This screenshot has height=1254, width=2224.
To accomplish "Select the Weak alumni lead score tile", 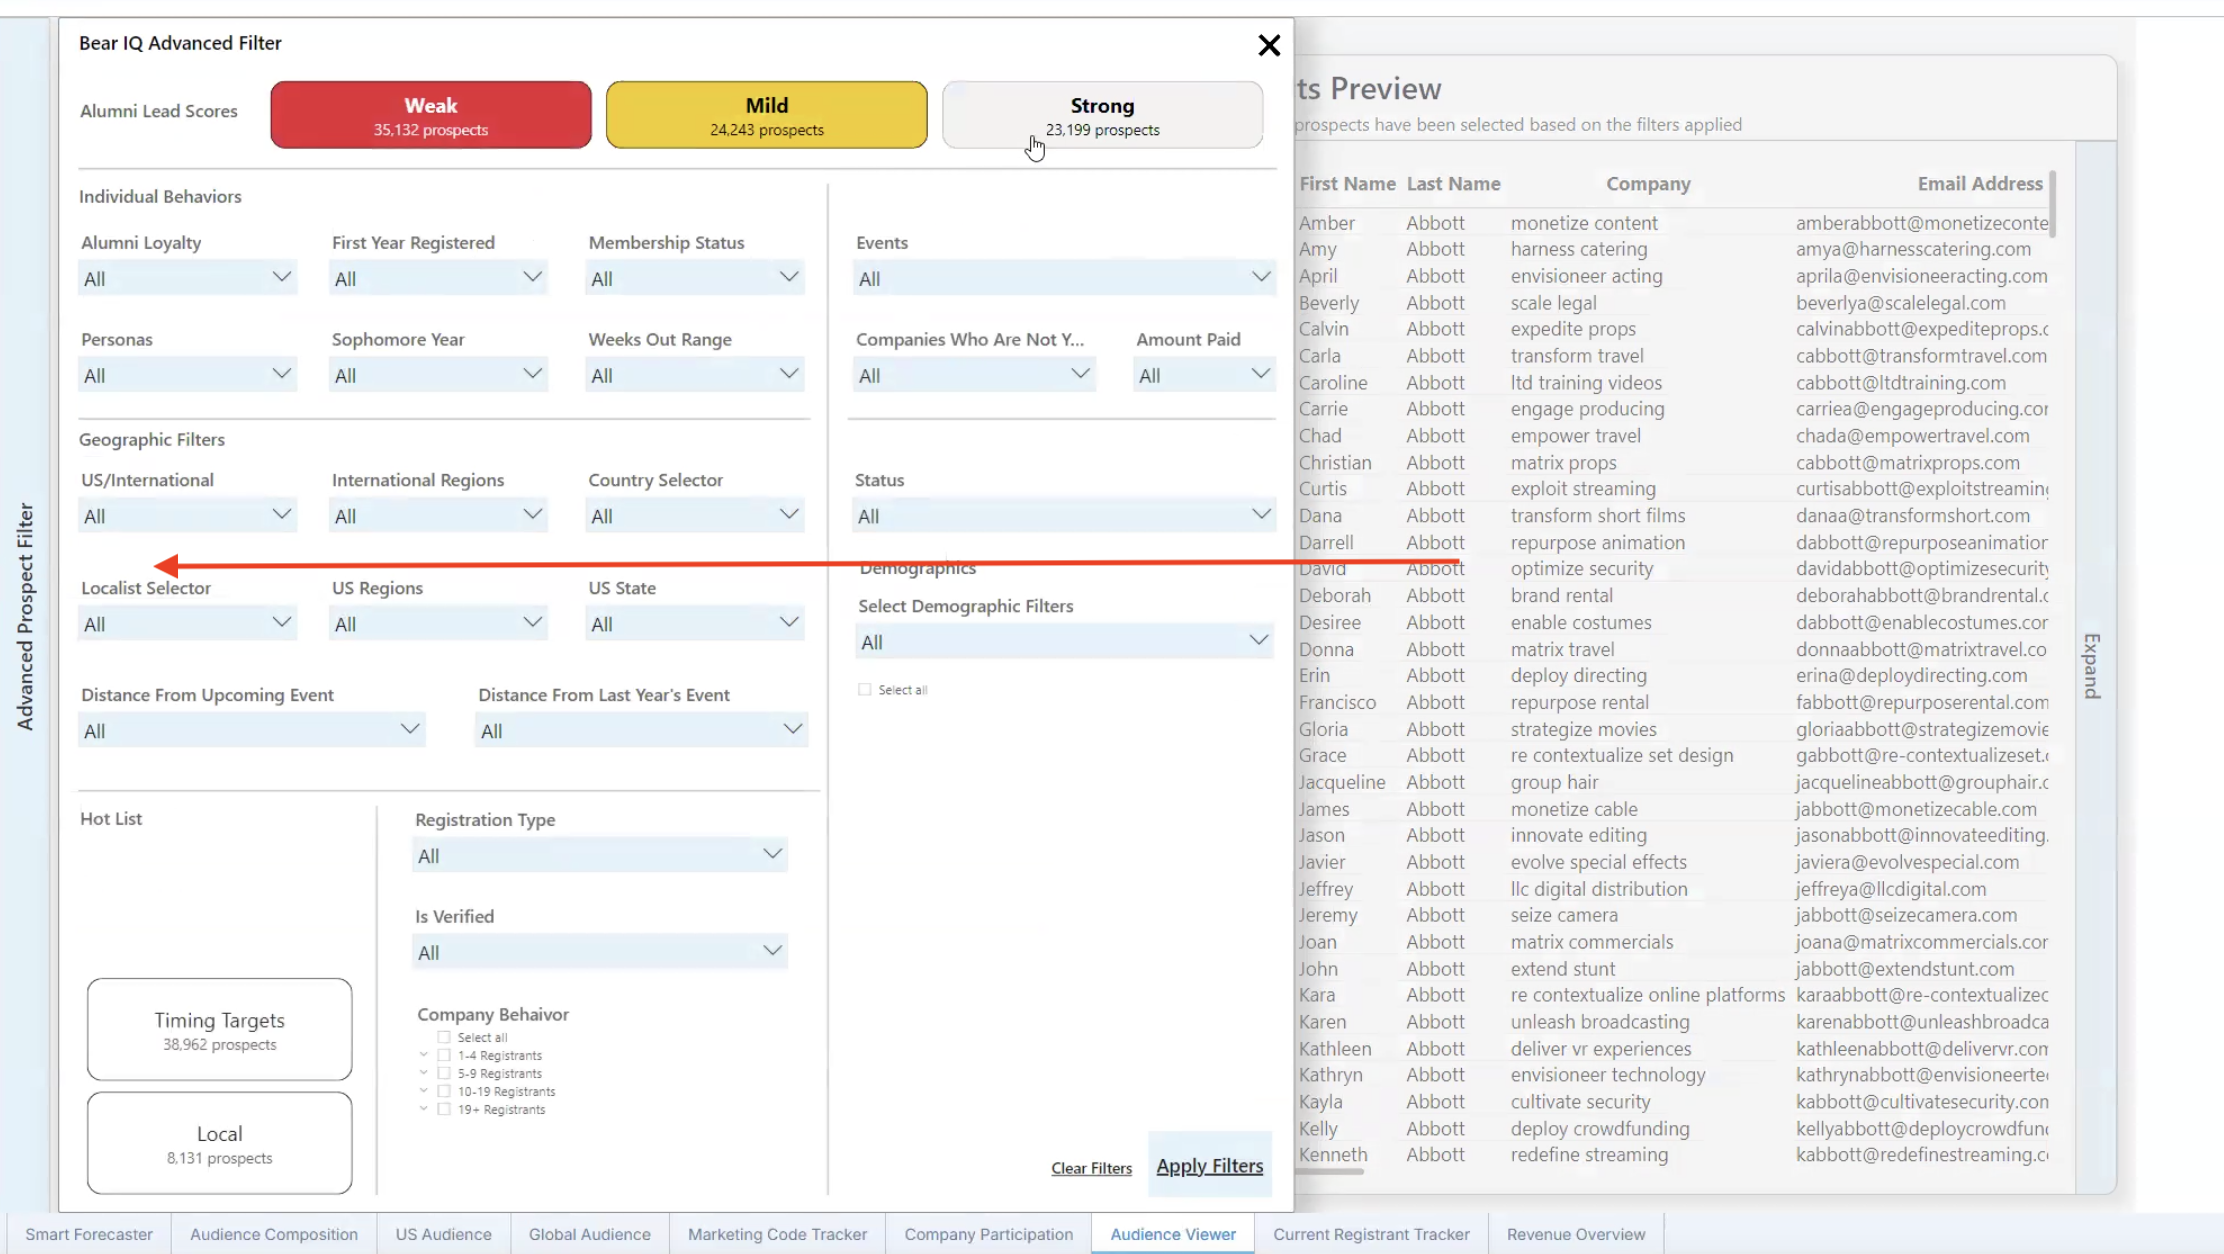I will coord(430,115).
